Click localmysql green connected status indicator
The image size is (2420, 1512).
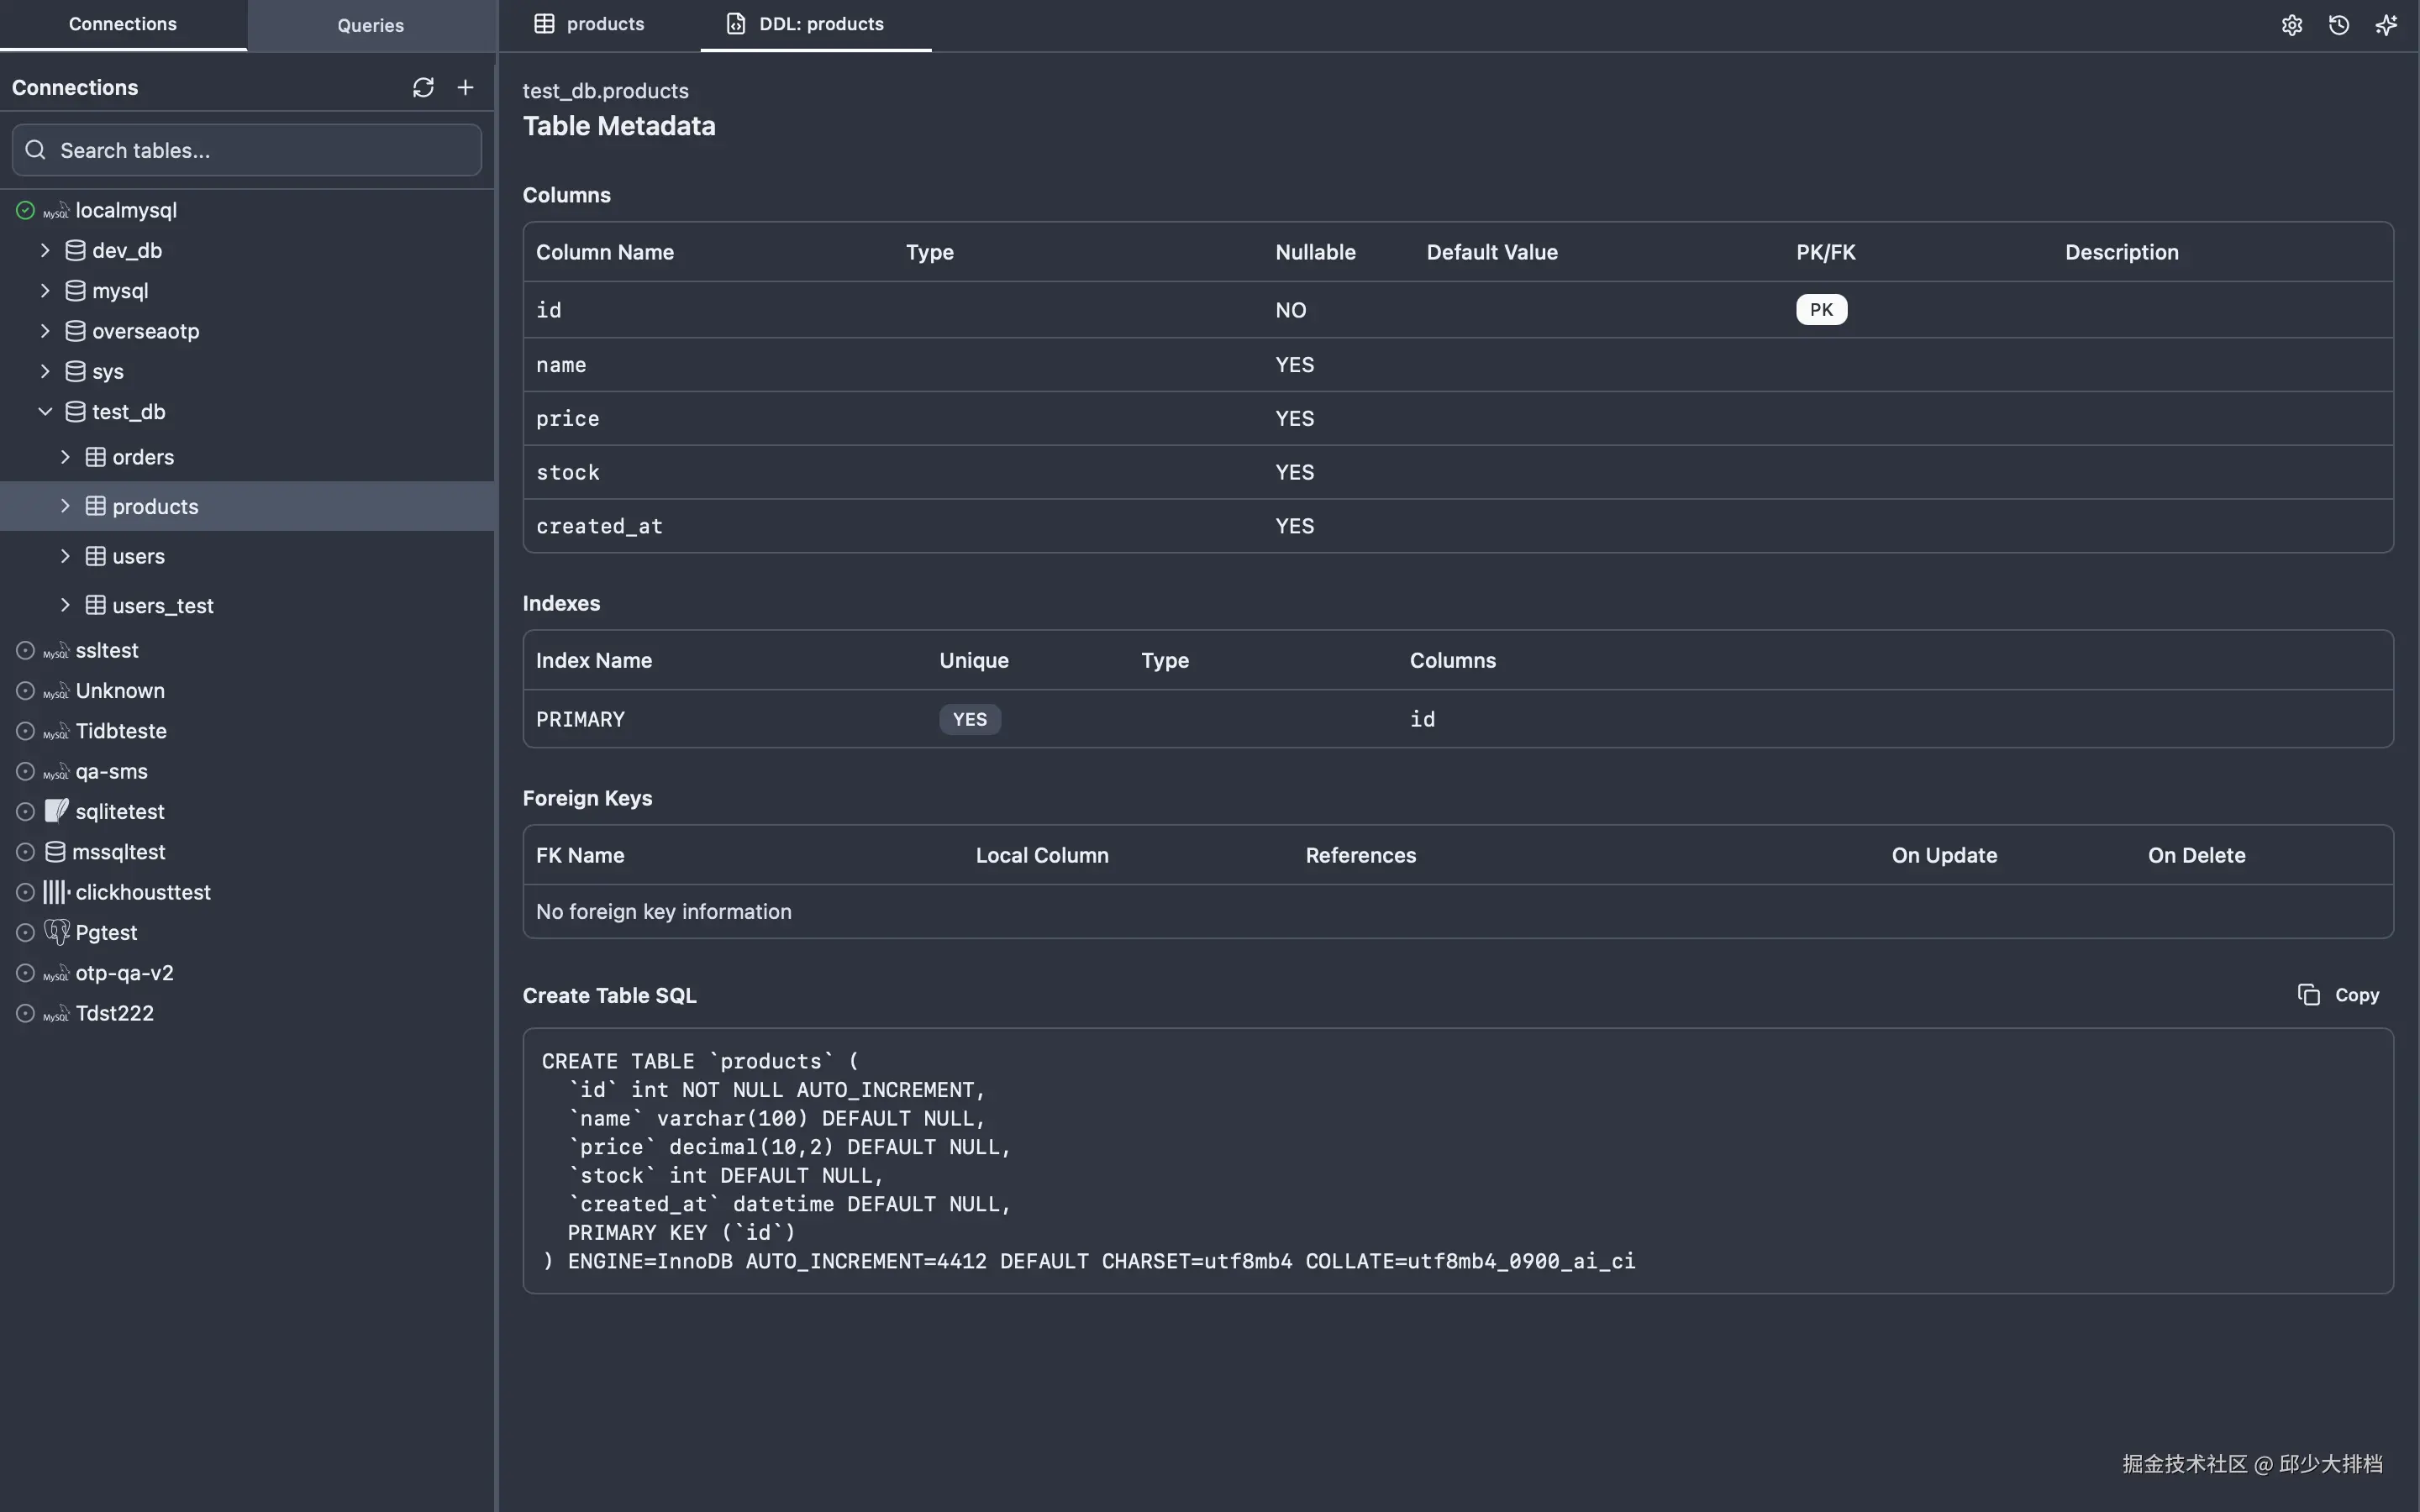25,210
